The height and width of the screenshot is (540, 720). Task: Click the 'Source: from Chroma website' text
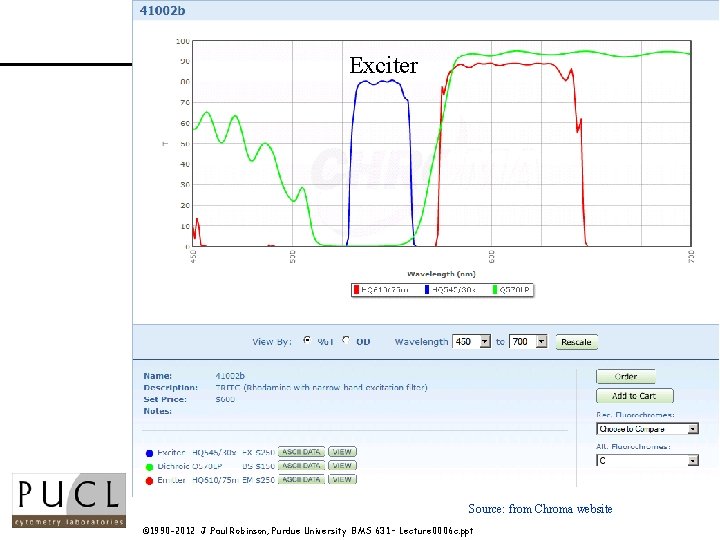click(540, 509)
